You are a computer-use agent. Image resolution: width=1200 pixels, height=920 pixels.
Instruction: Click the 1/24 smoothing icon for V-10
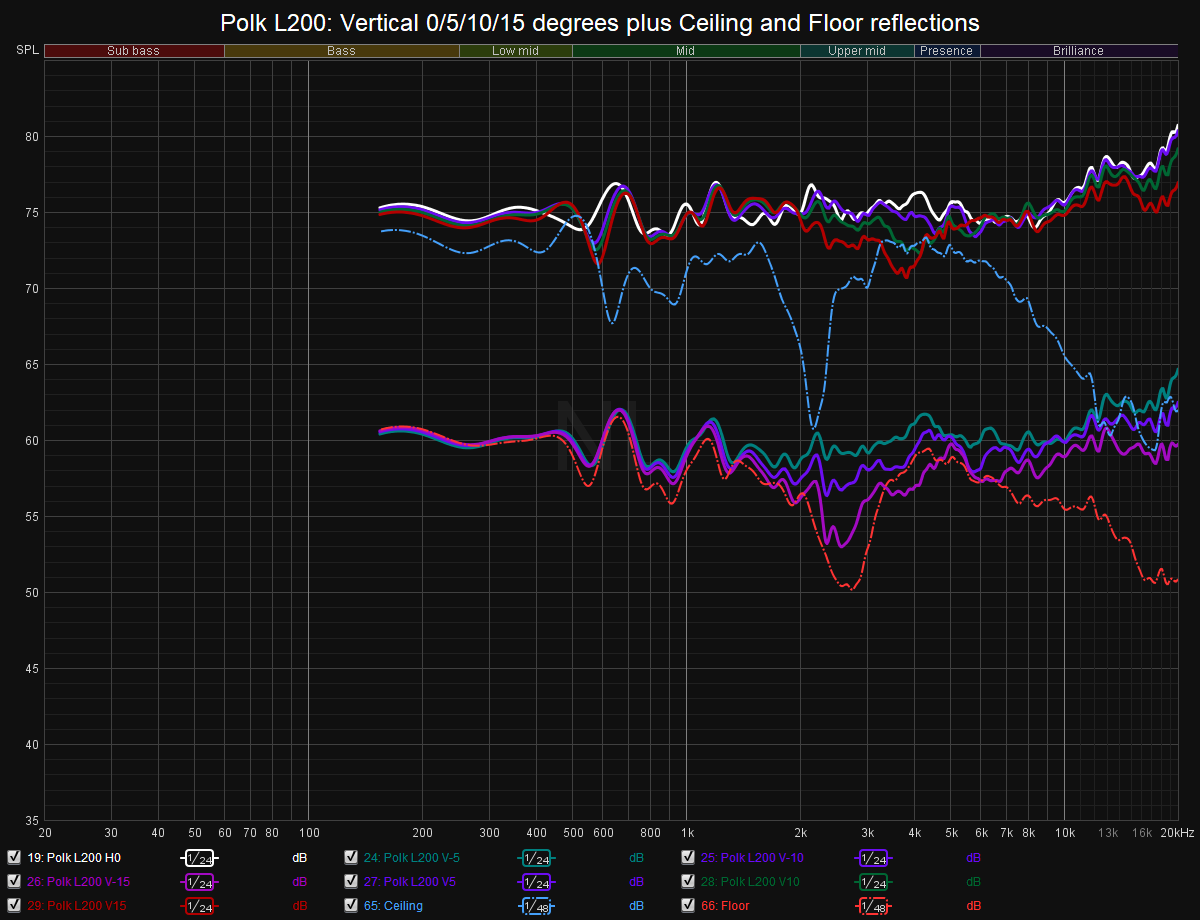(x=873, y=858)
